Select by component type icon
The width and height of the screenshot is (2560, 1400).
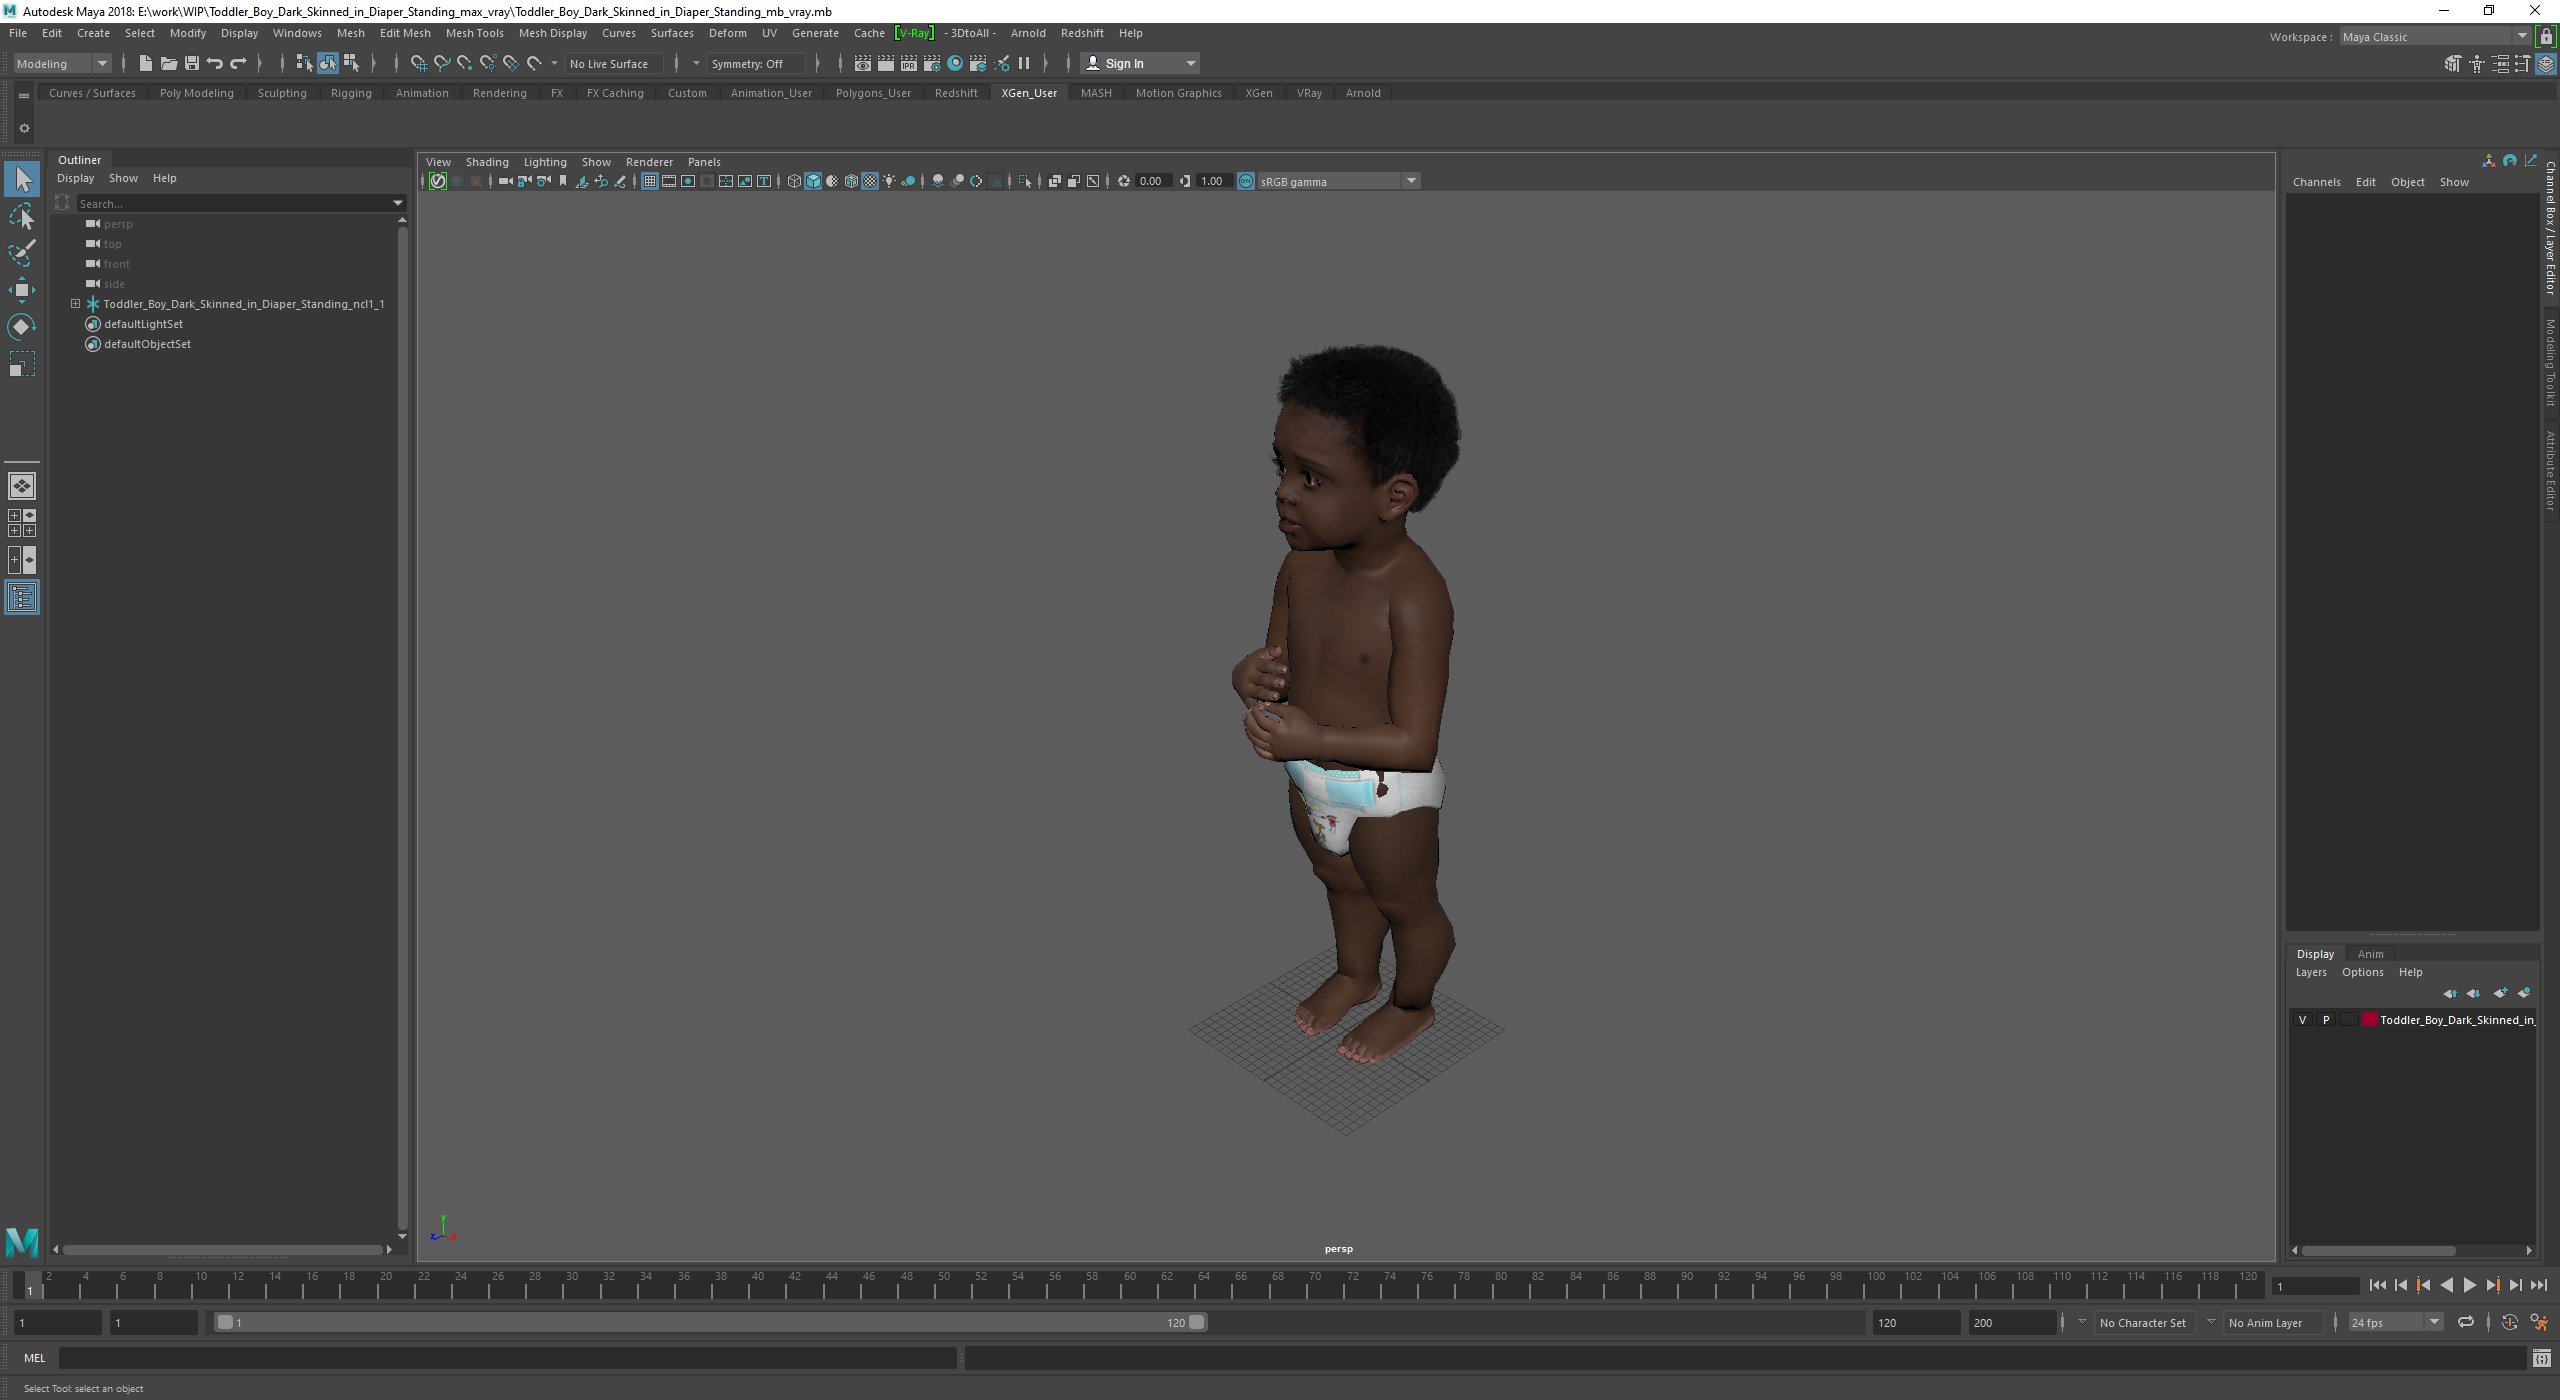tap(351, 63)
